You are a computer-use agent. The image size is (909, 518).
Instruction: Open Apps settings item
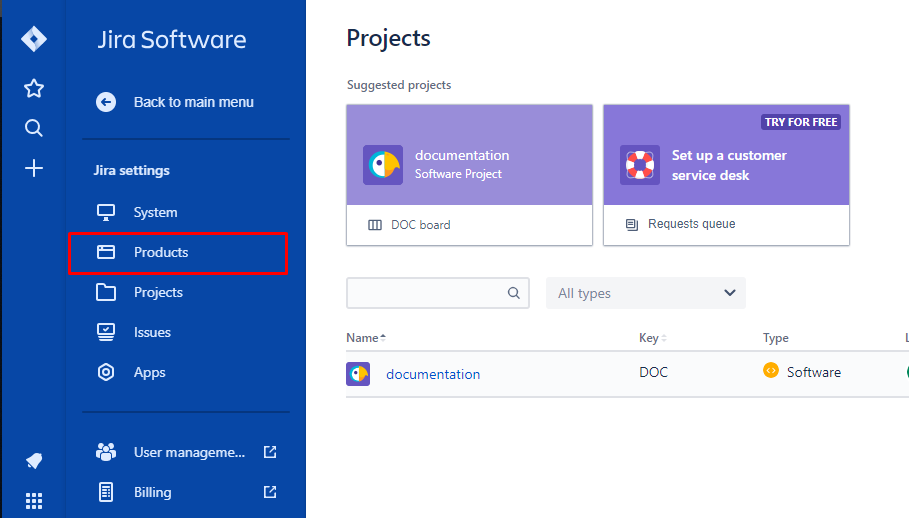pyautogui.click(x=149, y=372)
